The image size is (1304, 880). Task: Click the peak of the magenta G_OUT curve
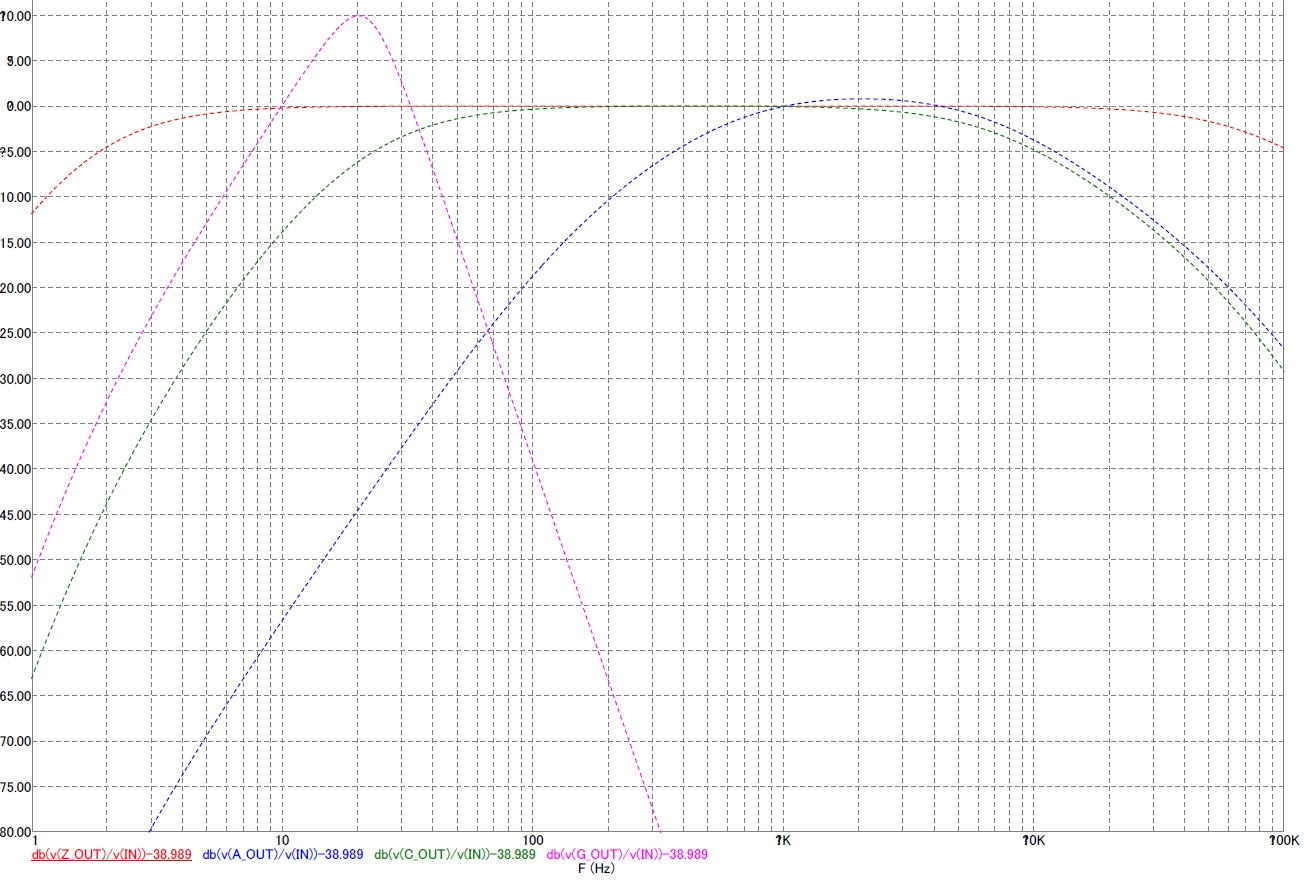tap(357, 15)
